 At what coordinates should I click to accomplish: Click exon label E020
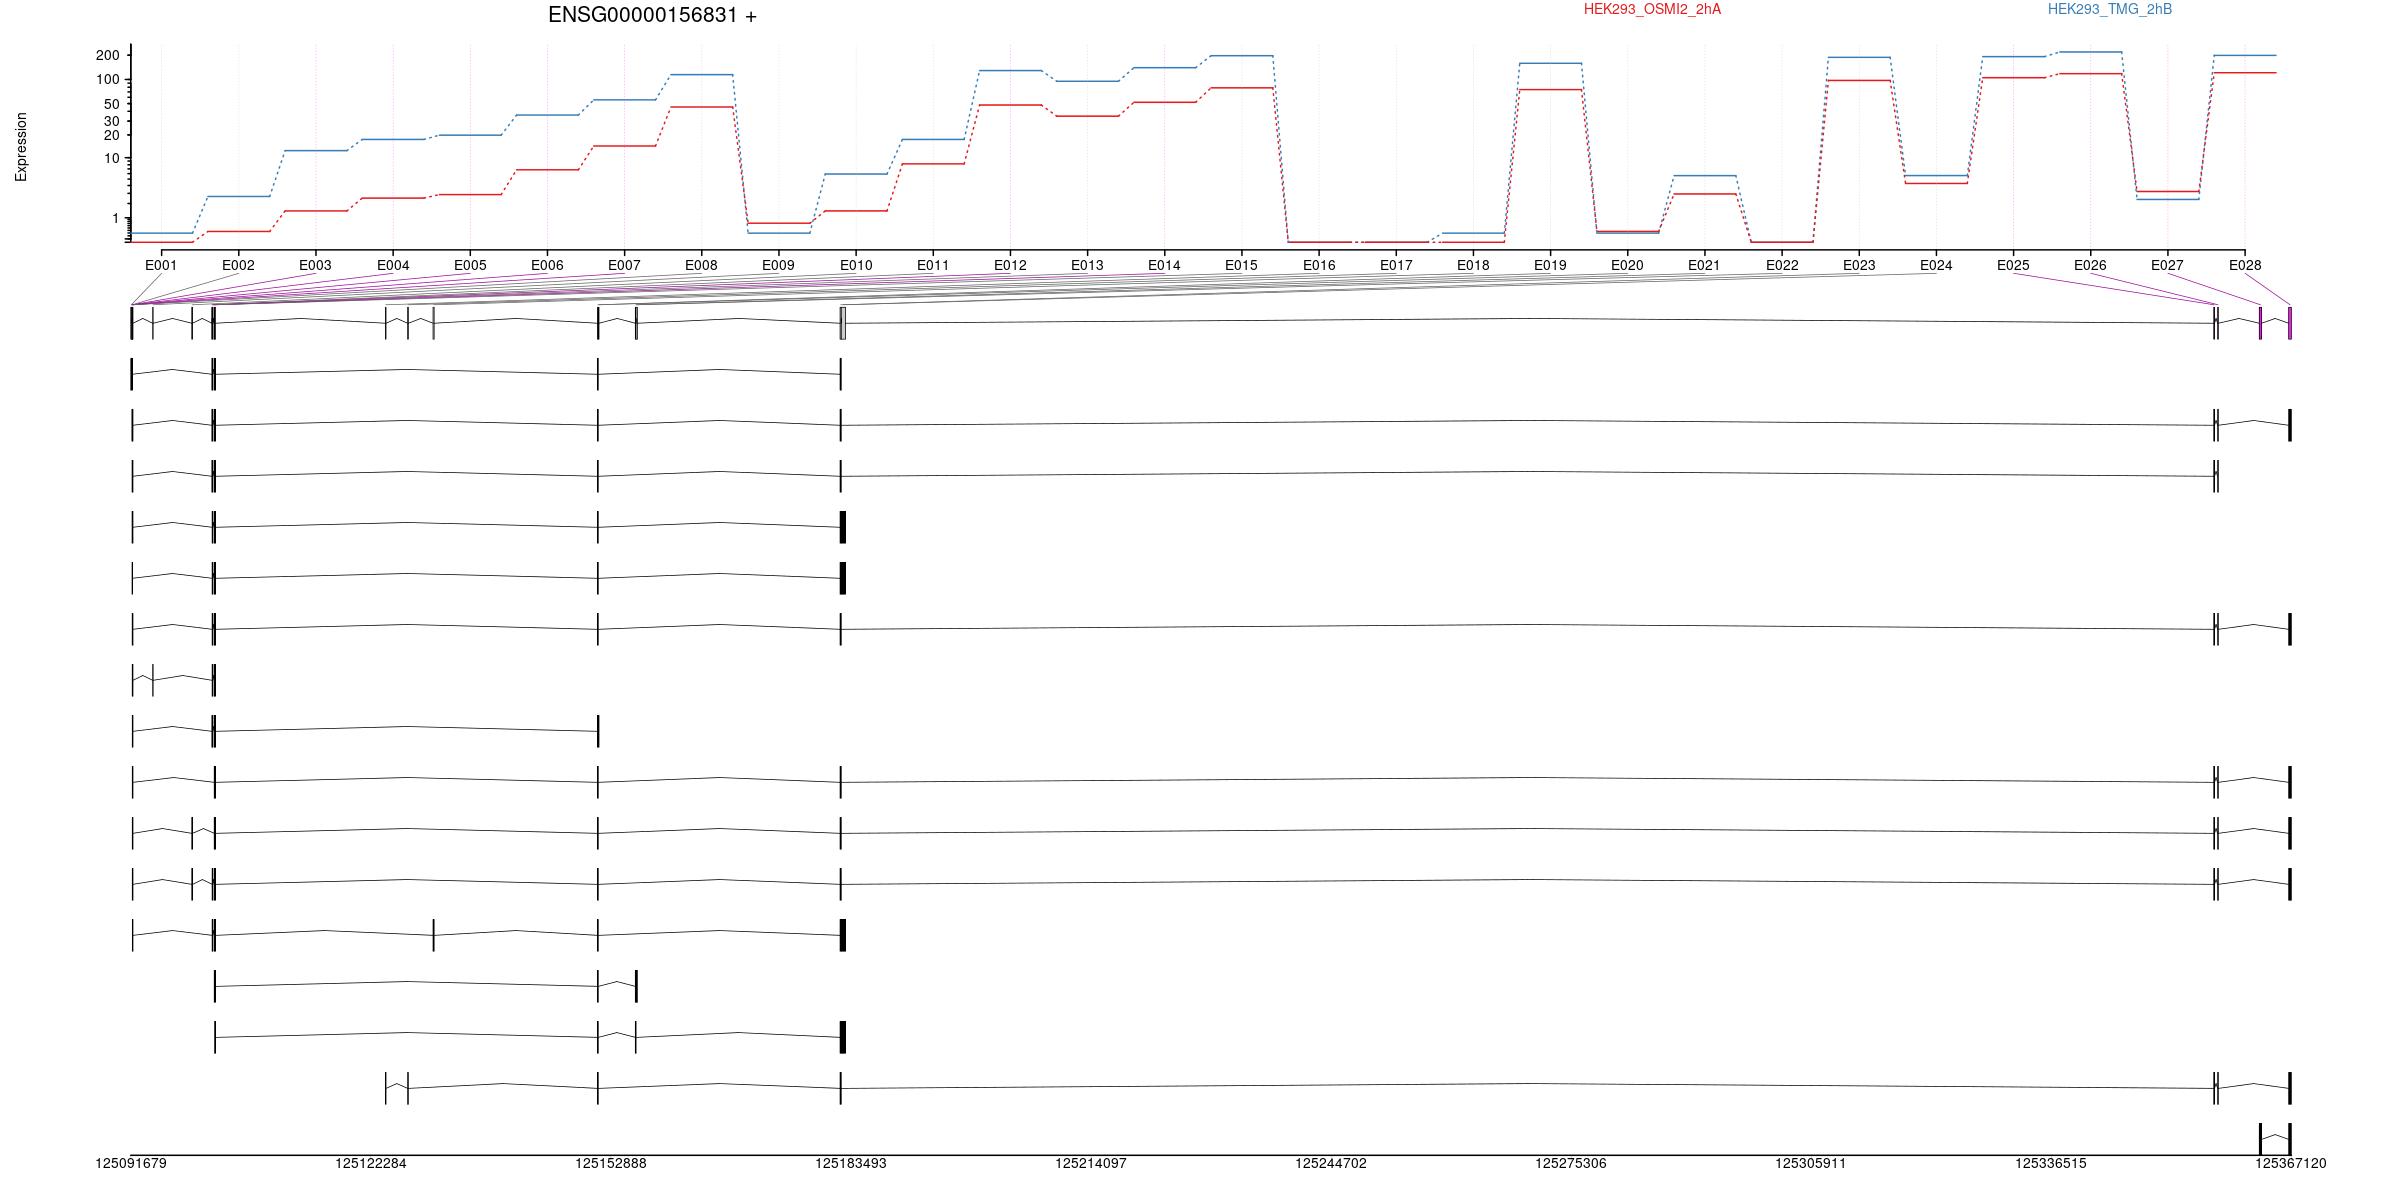[x=1627, y=265]
